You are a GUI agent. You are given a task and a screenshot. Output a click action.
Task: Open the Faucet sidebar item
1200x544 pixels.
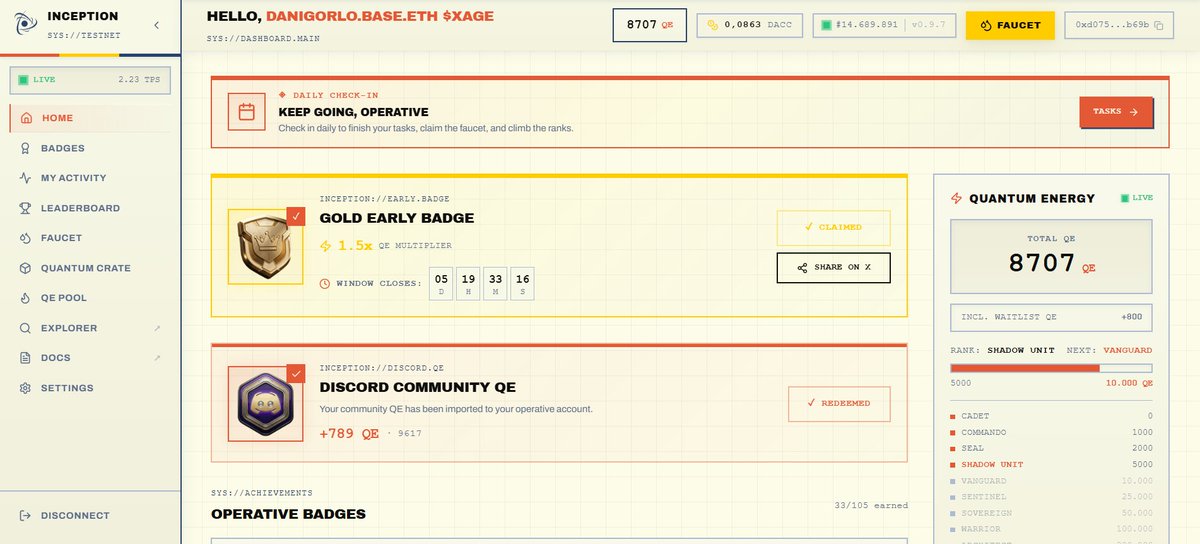91,238
